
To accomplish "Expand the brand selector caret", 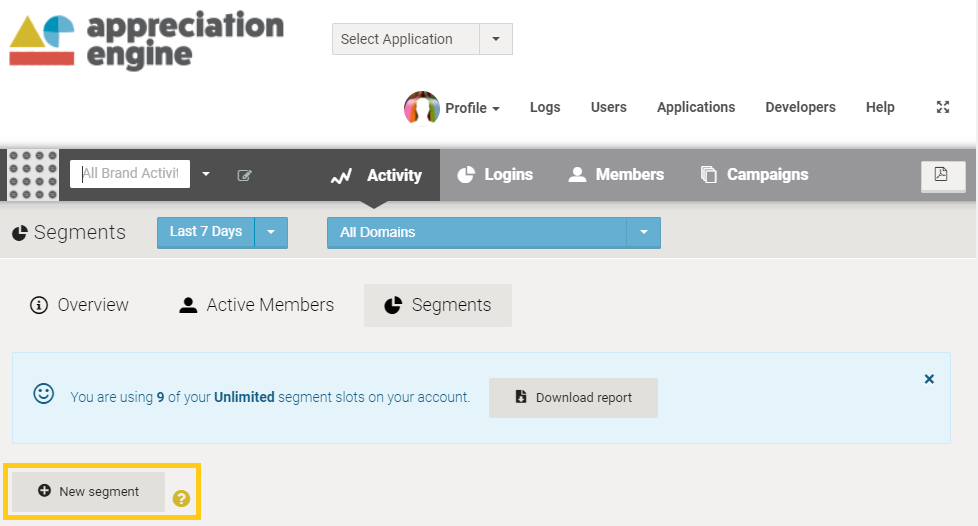I will click(206, 174).
